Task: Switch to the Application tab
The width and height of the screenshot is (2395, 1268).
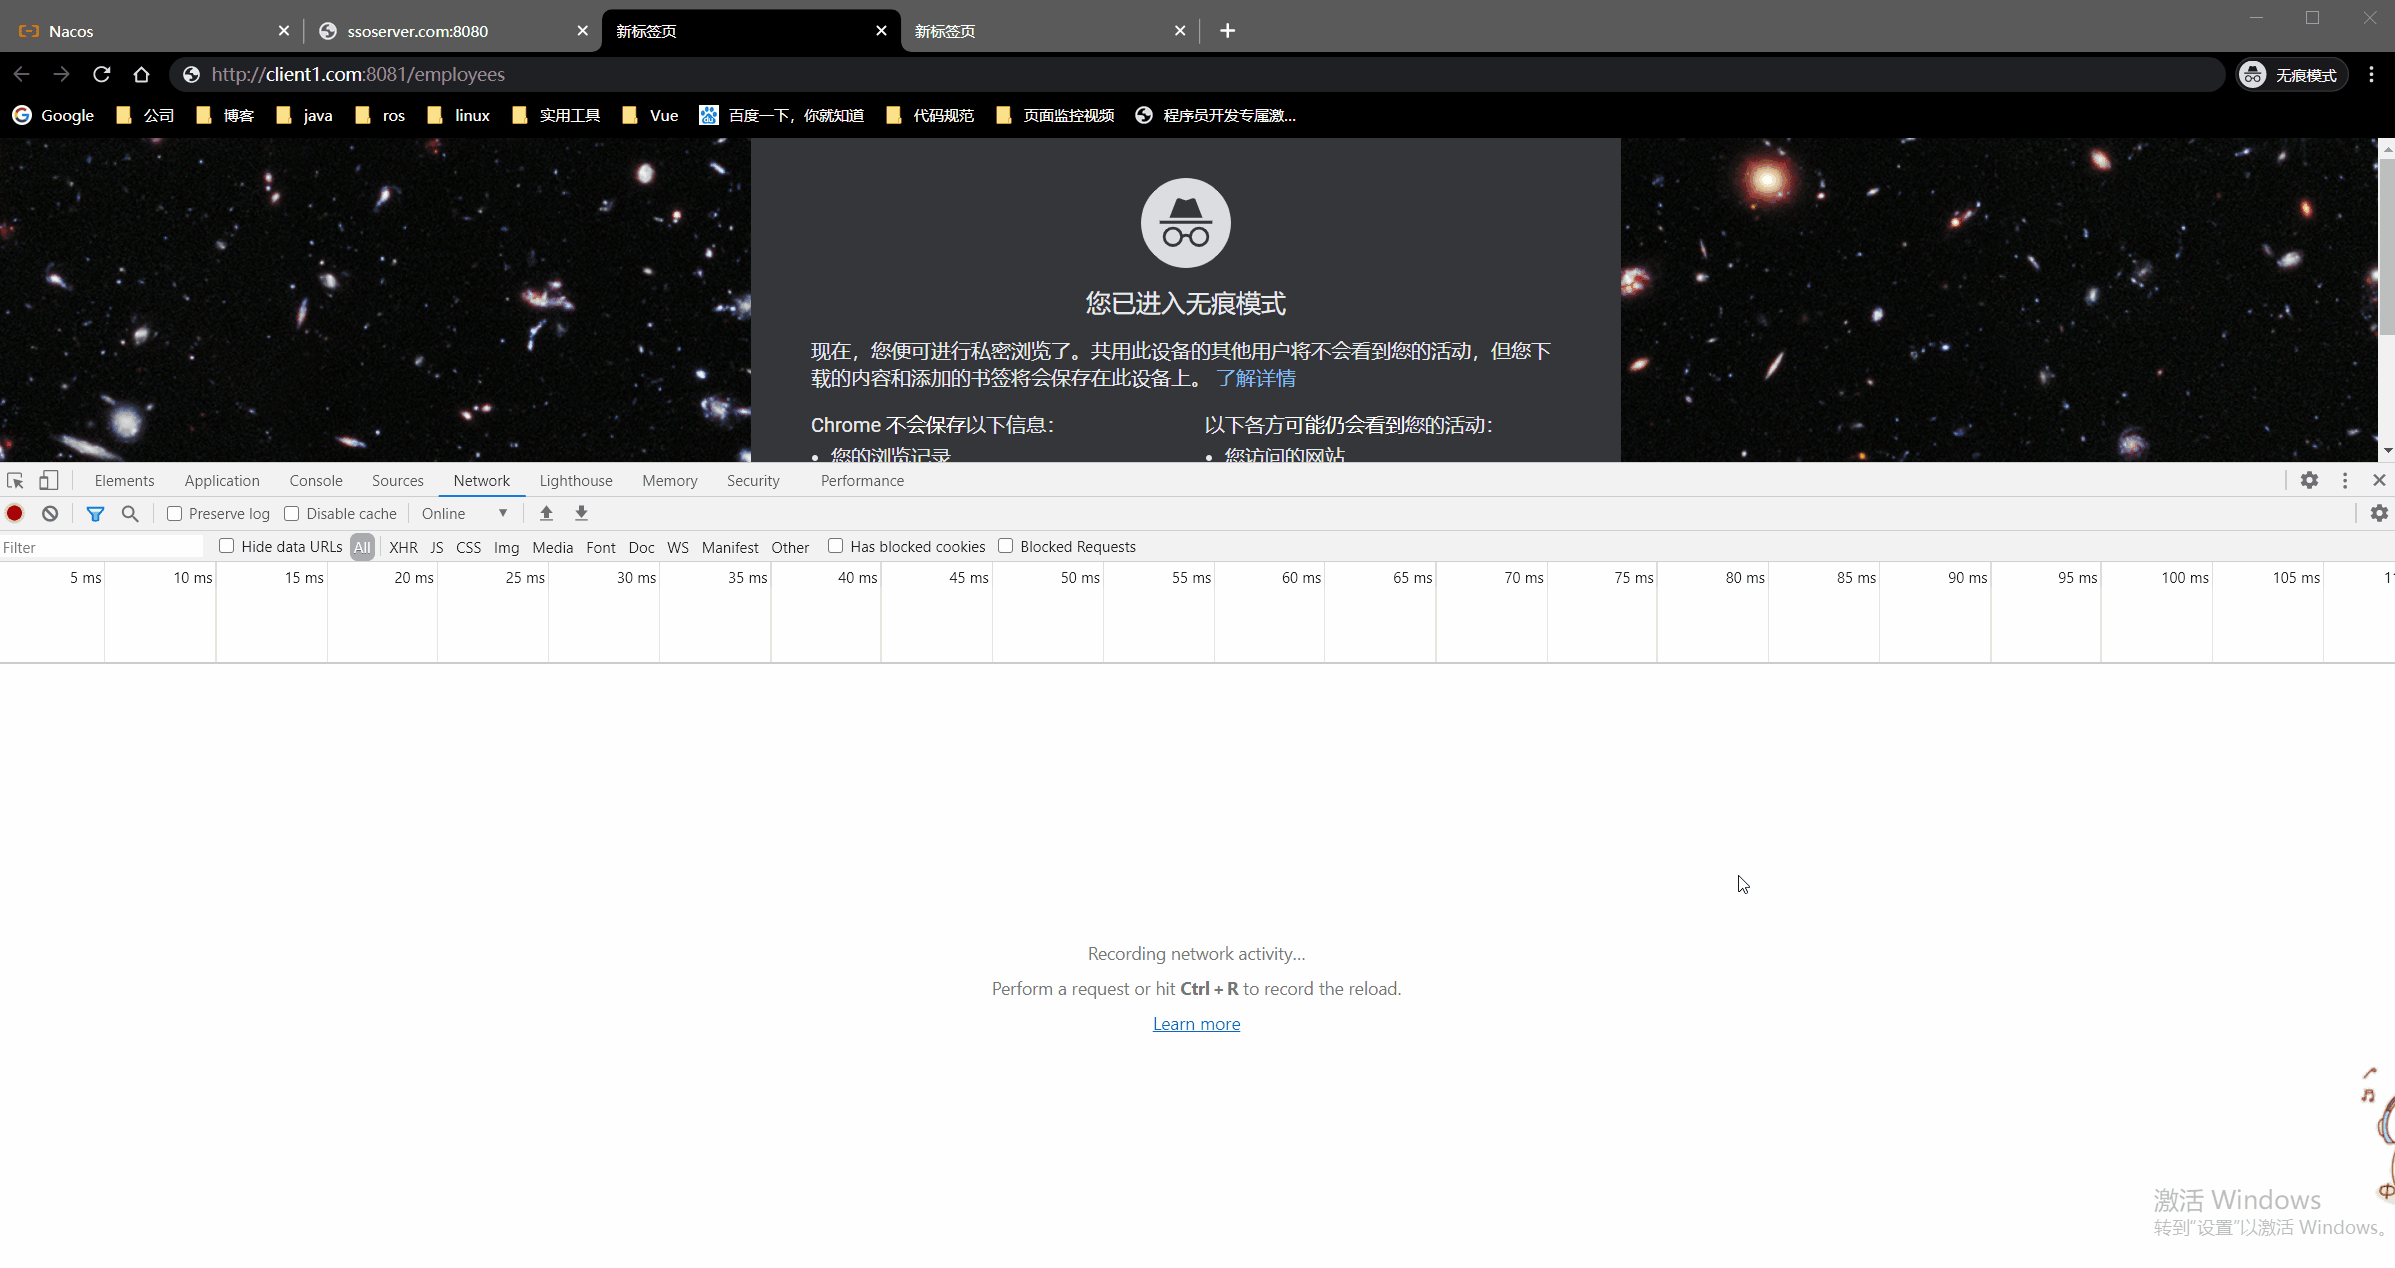Action: click(221, 480)
